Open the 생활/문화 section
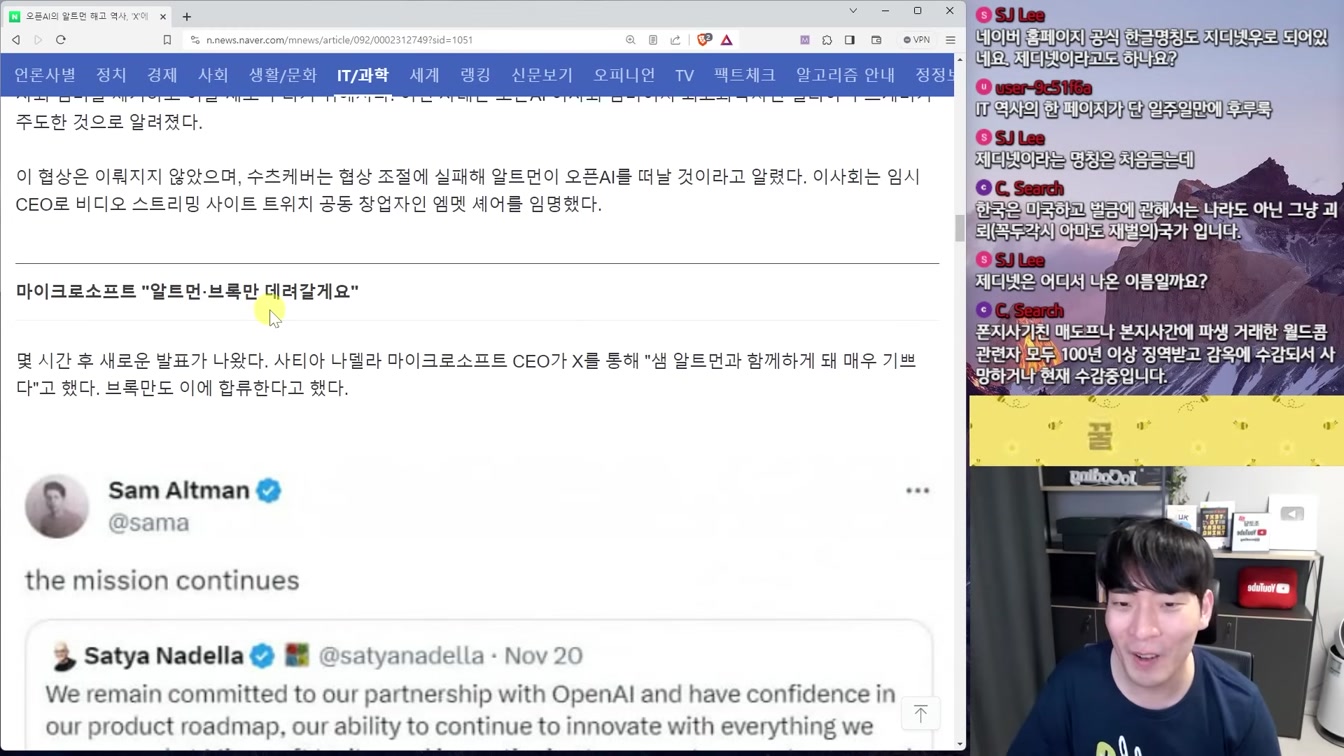This screenshot has height=756, width=1344. pos(283,75)
